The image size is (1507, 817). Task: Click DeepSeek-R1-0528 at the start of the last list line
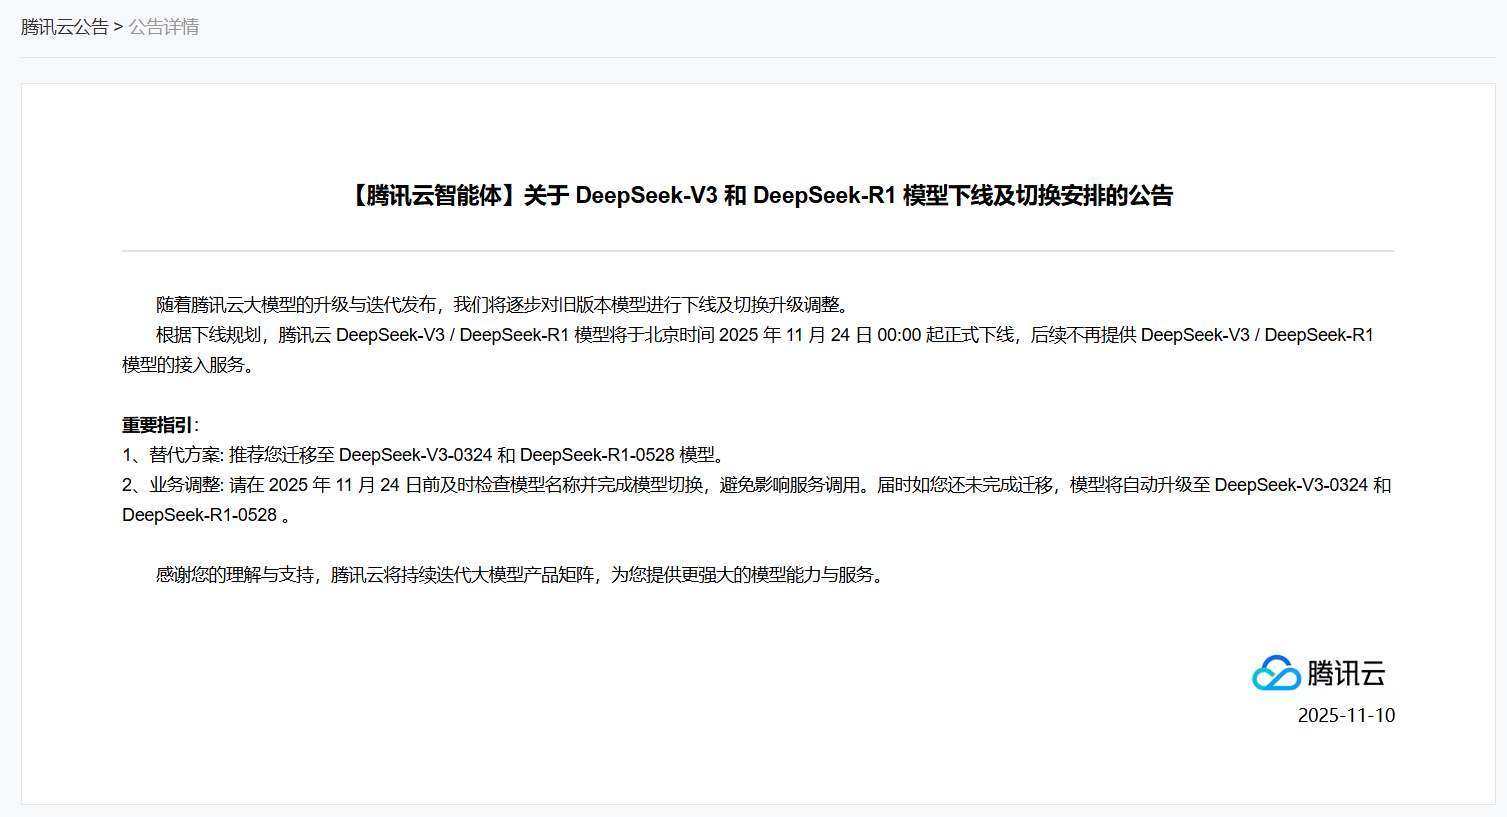click(199, 515)
